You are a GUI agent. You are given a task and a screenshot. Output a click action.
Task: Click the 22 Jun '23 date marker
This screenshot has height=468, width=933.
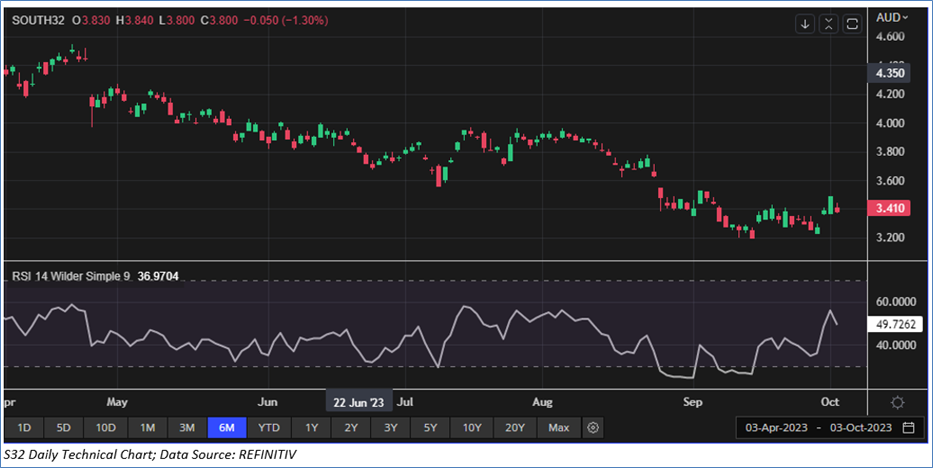[x=359, y=403]
